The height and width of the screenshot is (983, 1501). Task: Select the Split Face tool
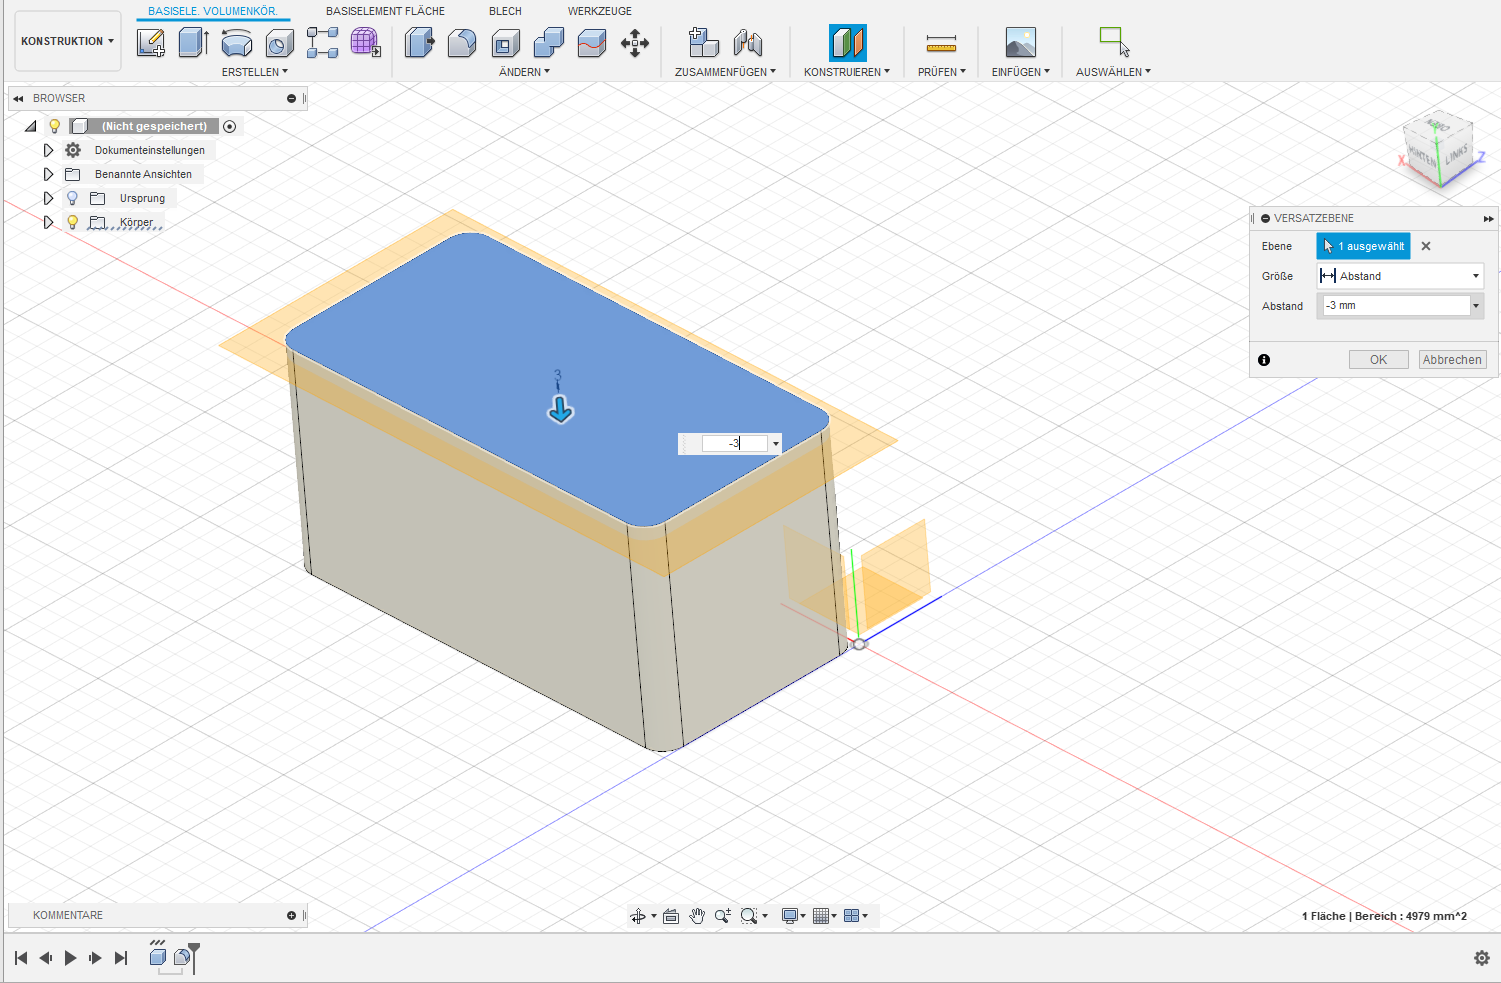click(592, 43)
